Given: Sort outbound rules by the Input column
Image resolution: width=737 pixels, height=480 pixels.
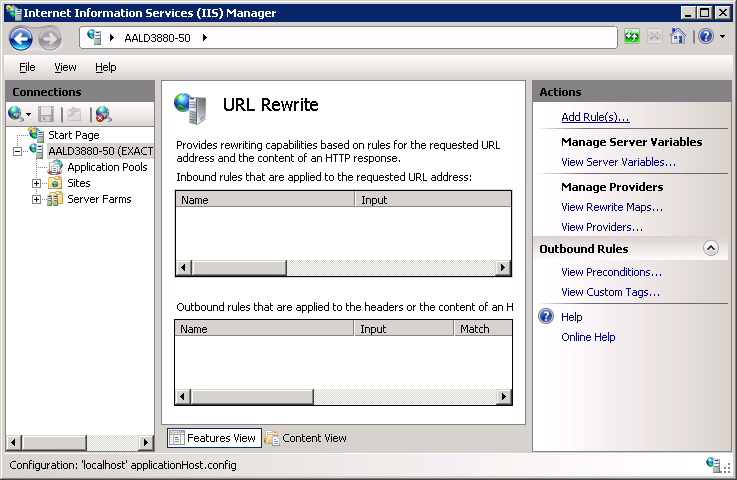Looking at the screenshot, I should click(404, 329).
